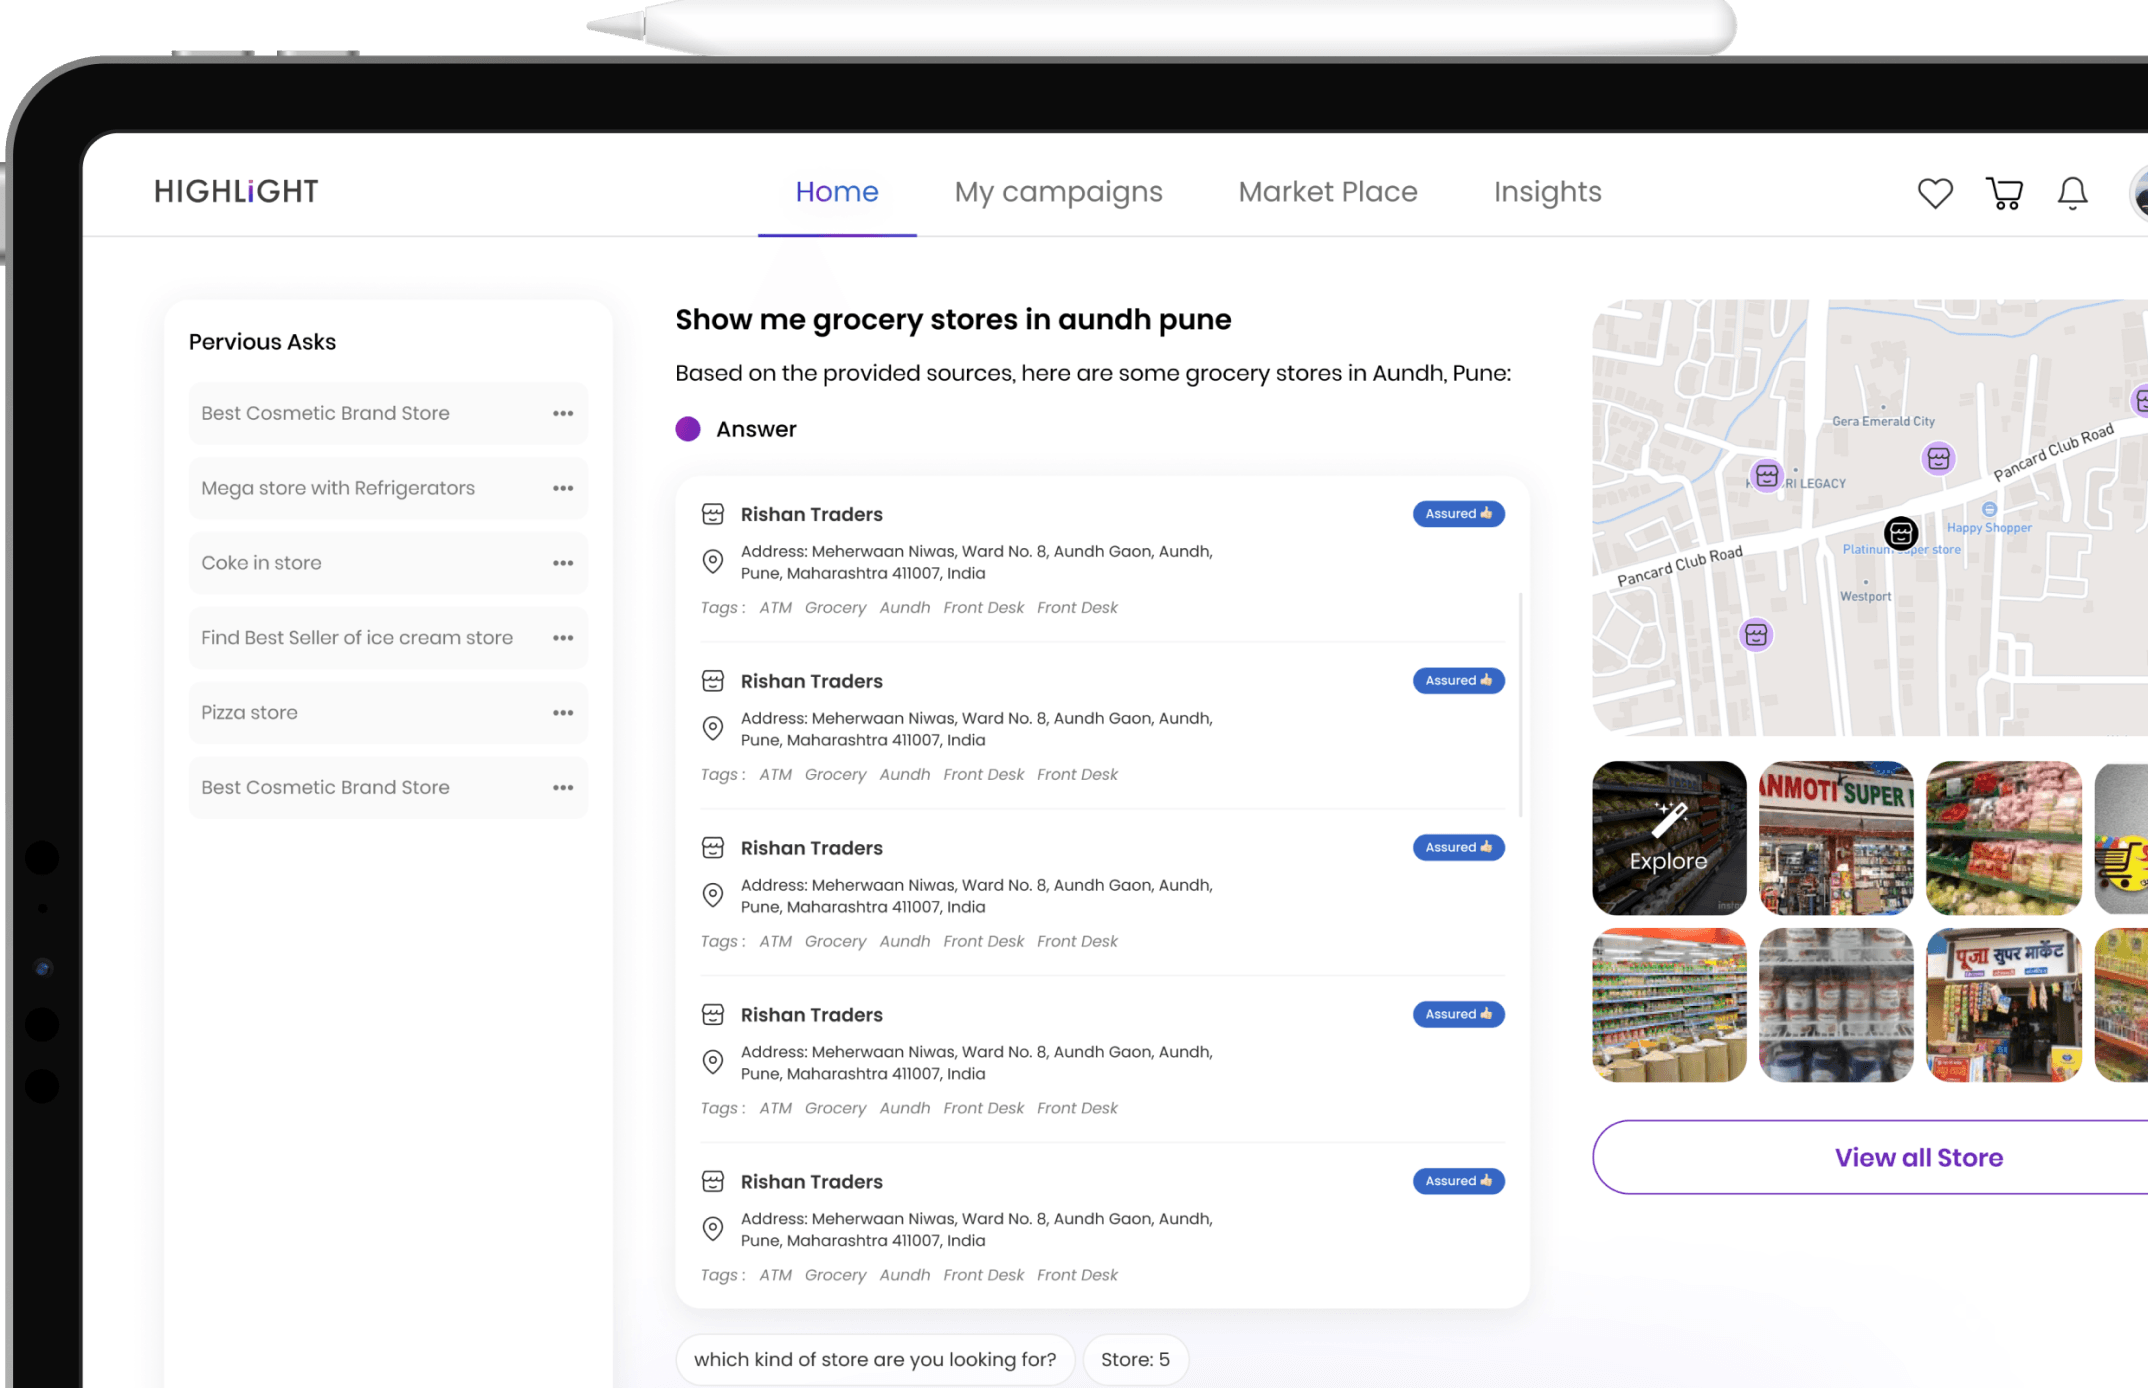Switch to the Home tab

pos(837,192)
